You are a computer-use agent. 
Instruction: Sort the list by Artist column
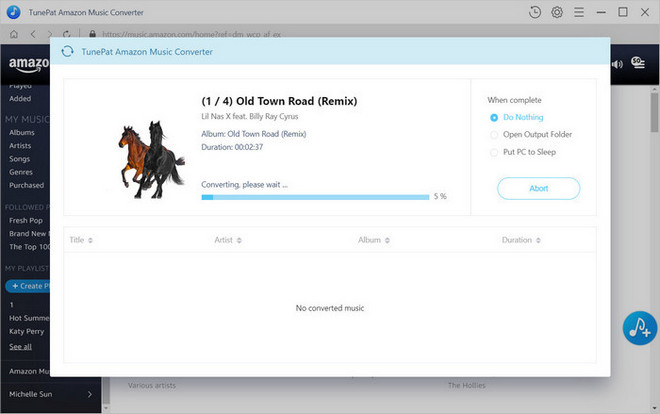[x=228, y=240]
